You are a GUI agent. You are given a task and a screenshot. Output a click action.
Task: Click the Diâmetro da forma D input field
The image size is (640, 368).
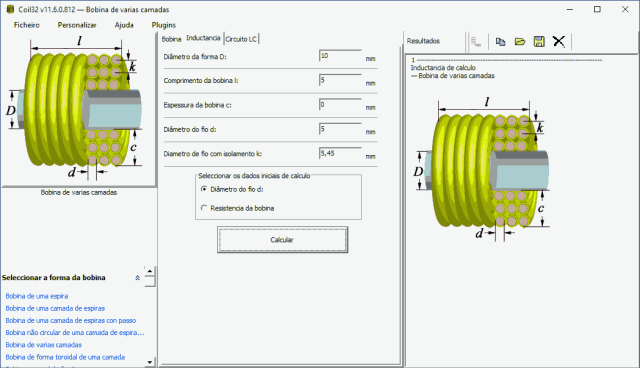click(340, 56)
